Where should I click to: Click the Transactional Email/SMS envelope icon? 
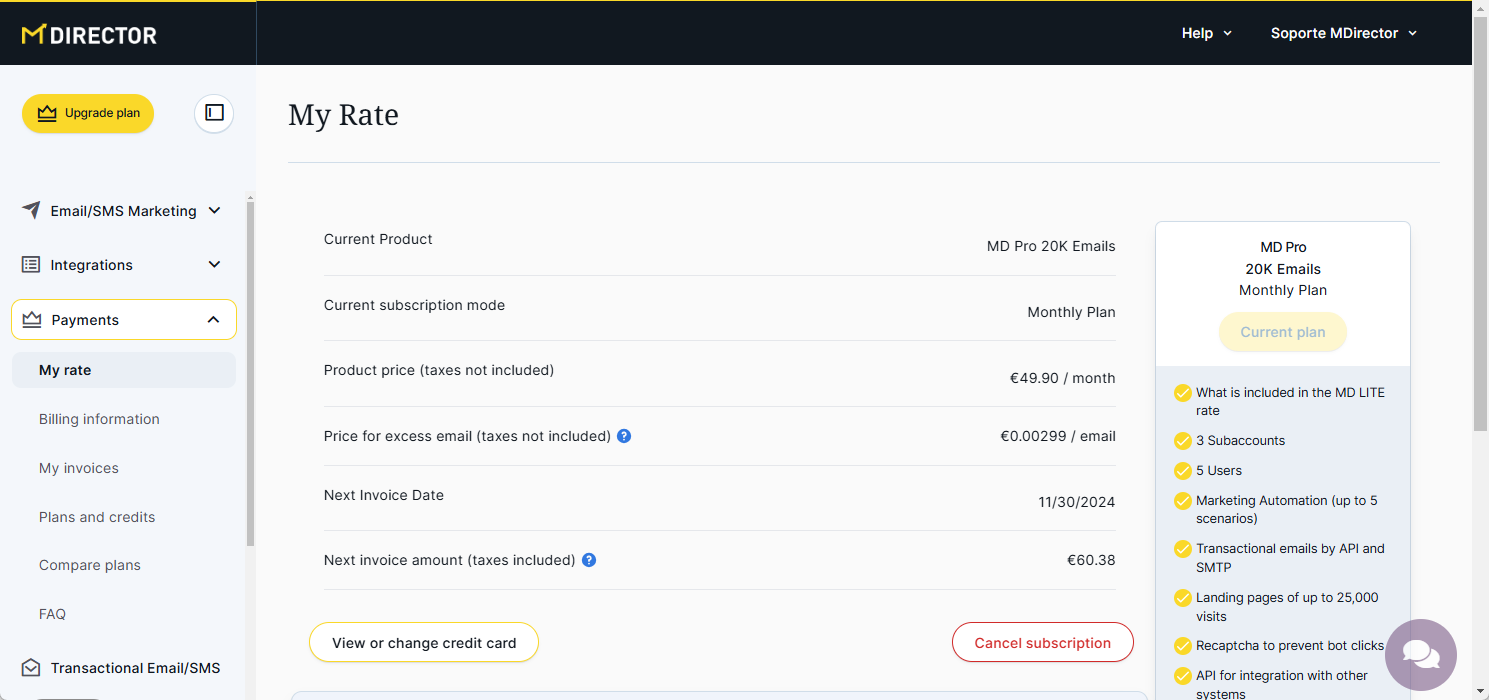tap(31, 668)
